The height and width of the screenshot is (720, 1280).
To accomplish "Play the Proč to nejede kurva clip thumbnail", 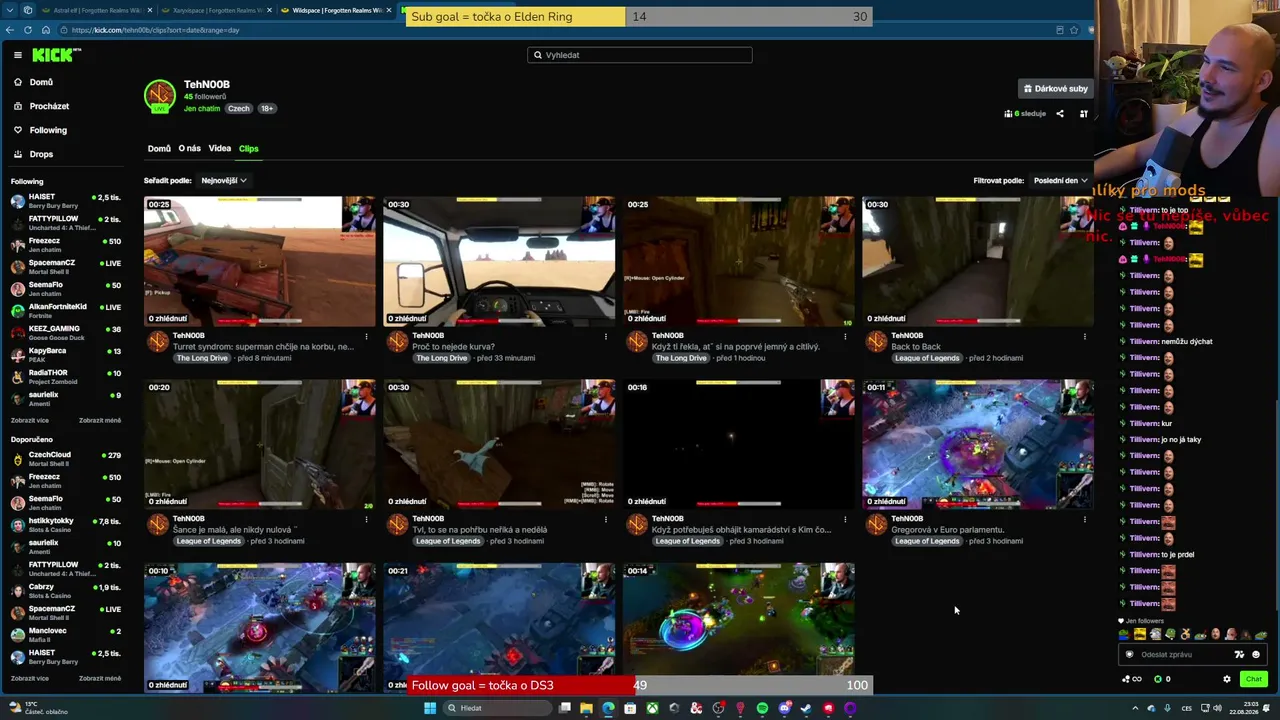I will [499, 261].
